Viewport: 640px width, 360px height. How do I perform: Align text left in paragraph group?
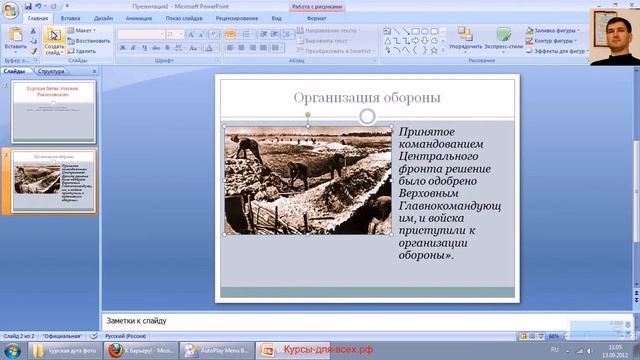click(x=230, y=48)
